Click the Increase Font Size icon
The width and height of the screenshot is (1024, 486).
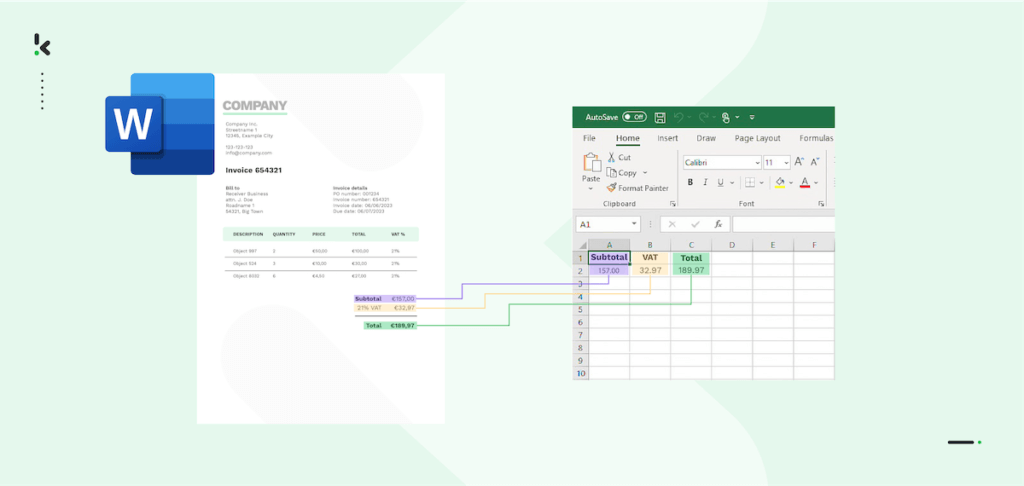click(799, 162)
